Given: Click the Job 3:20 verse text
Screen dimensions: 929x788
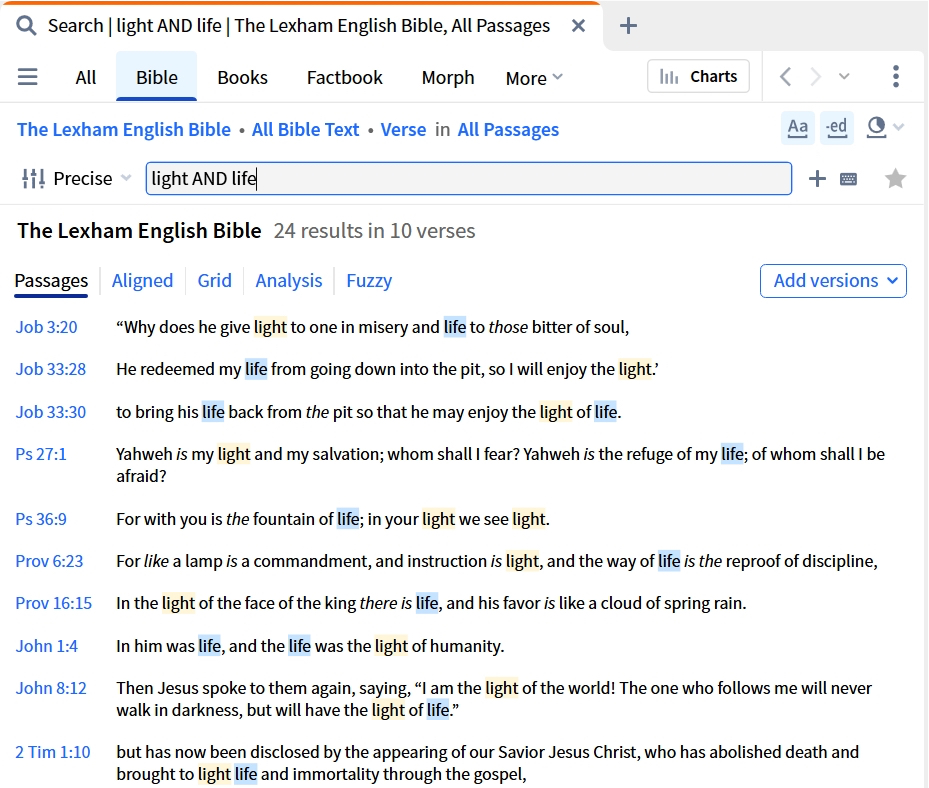Looking at the screenshot, I should click(x=373, y=327).
